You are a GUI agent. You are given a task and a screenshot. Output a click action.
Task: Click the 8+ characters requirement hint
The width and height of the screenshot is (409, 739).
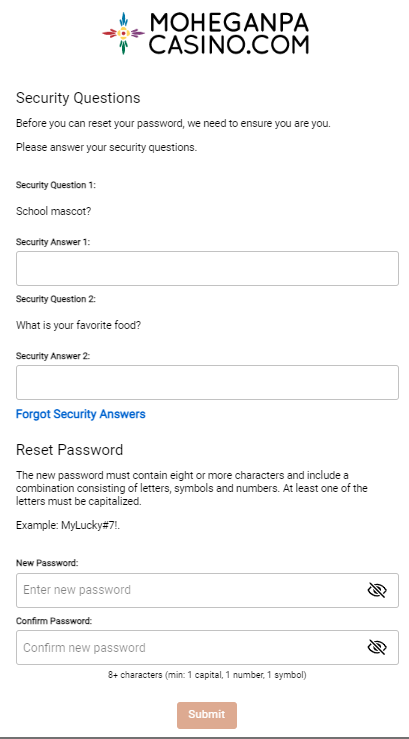pos(207,675)
